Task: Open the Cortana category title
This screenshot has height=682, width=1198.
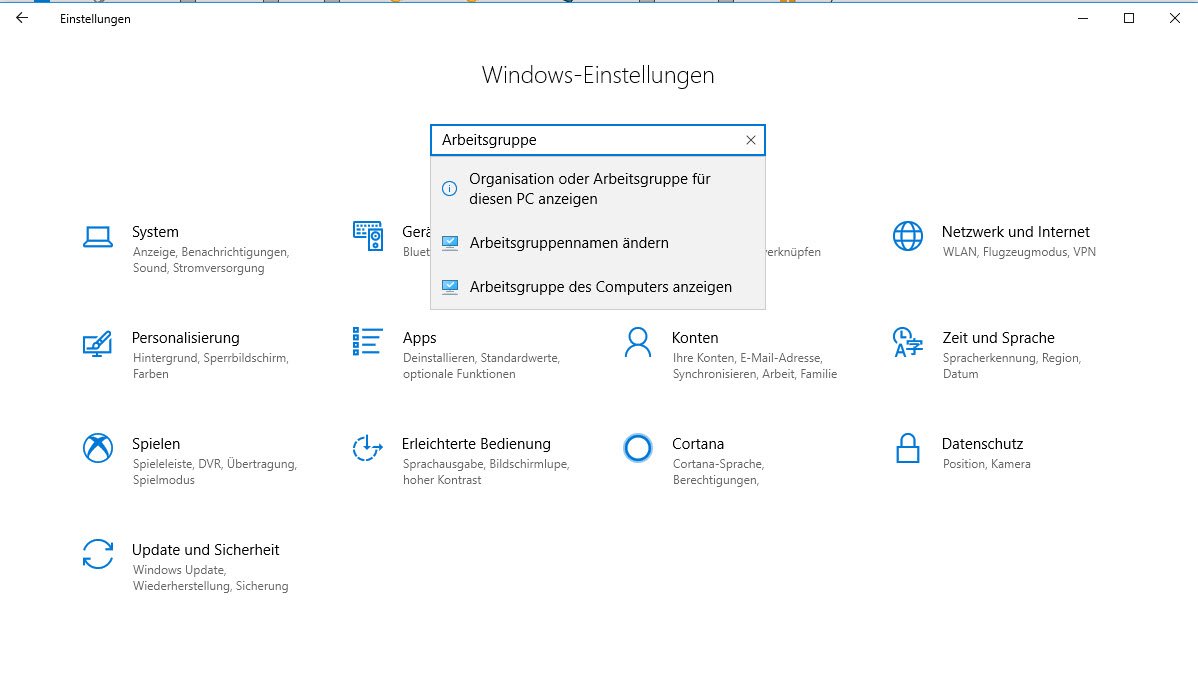Action: point(698,444)
